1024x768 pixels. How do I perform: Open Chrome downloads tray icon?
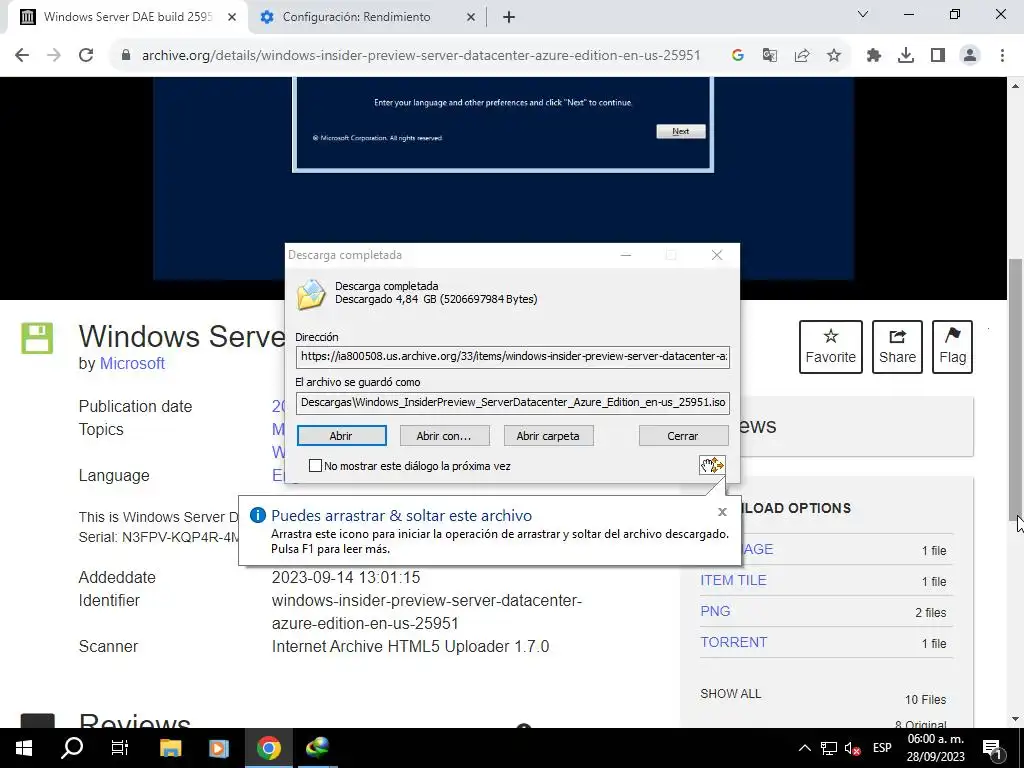point(906,56)
